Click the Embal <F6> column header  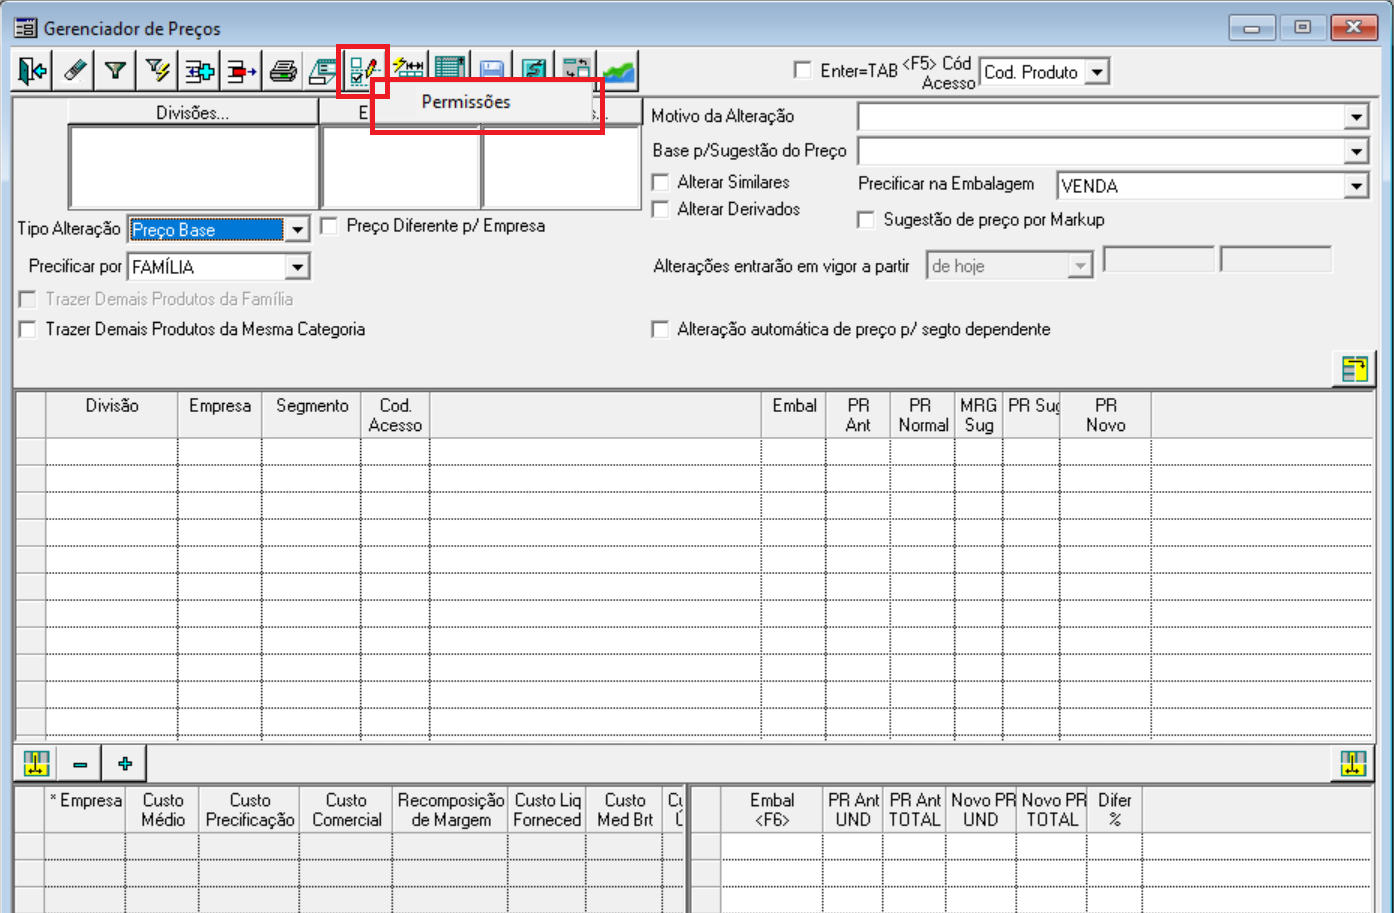(x=772, y=810)
